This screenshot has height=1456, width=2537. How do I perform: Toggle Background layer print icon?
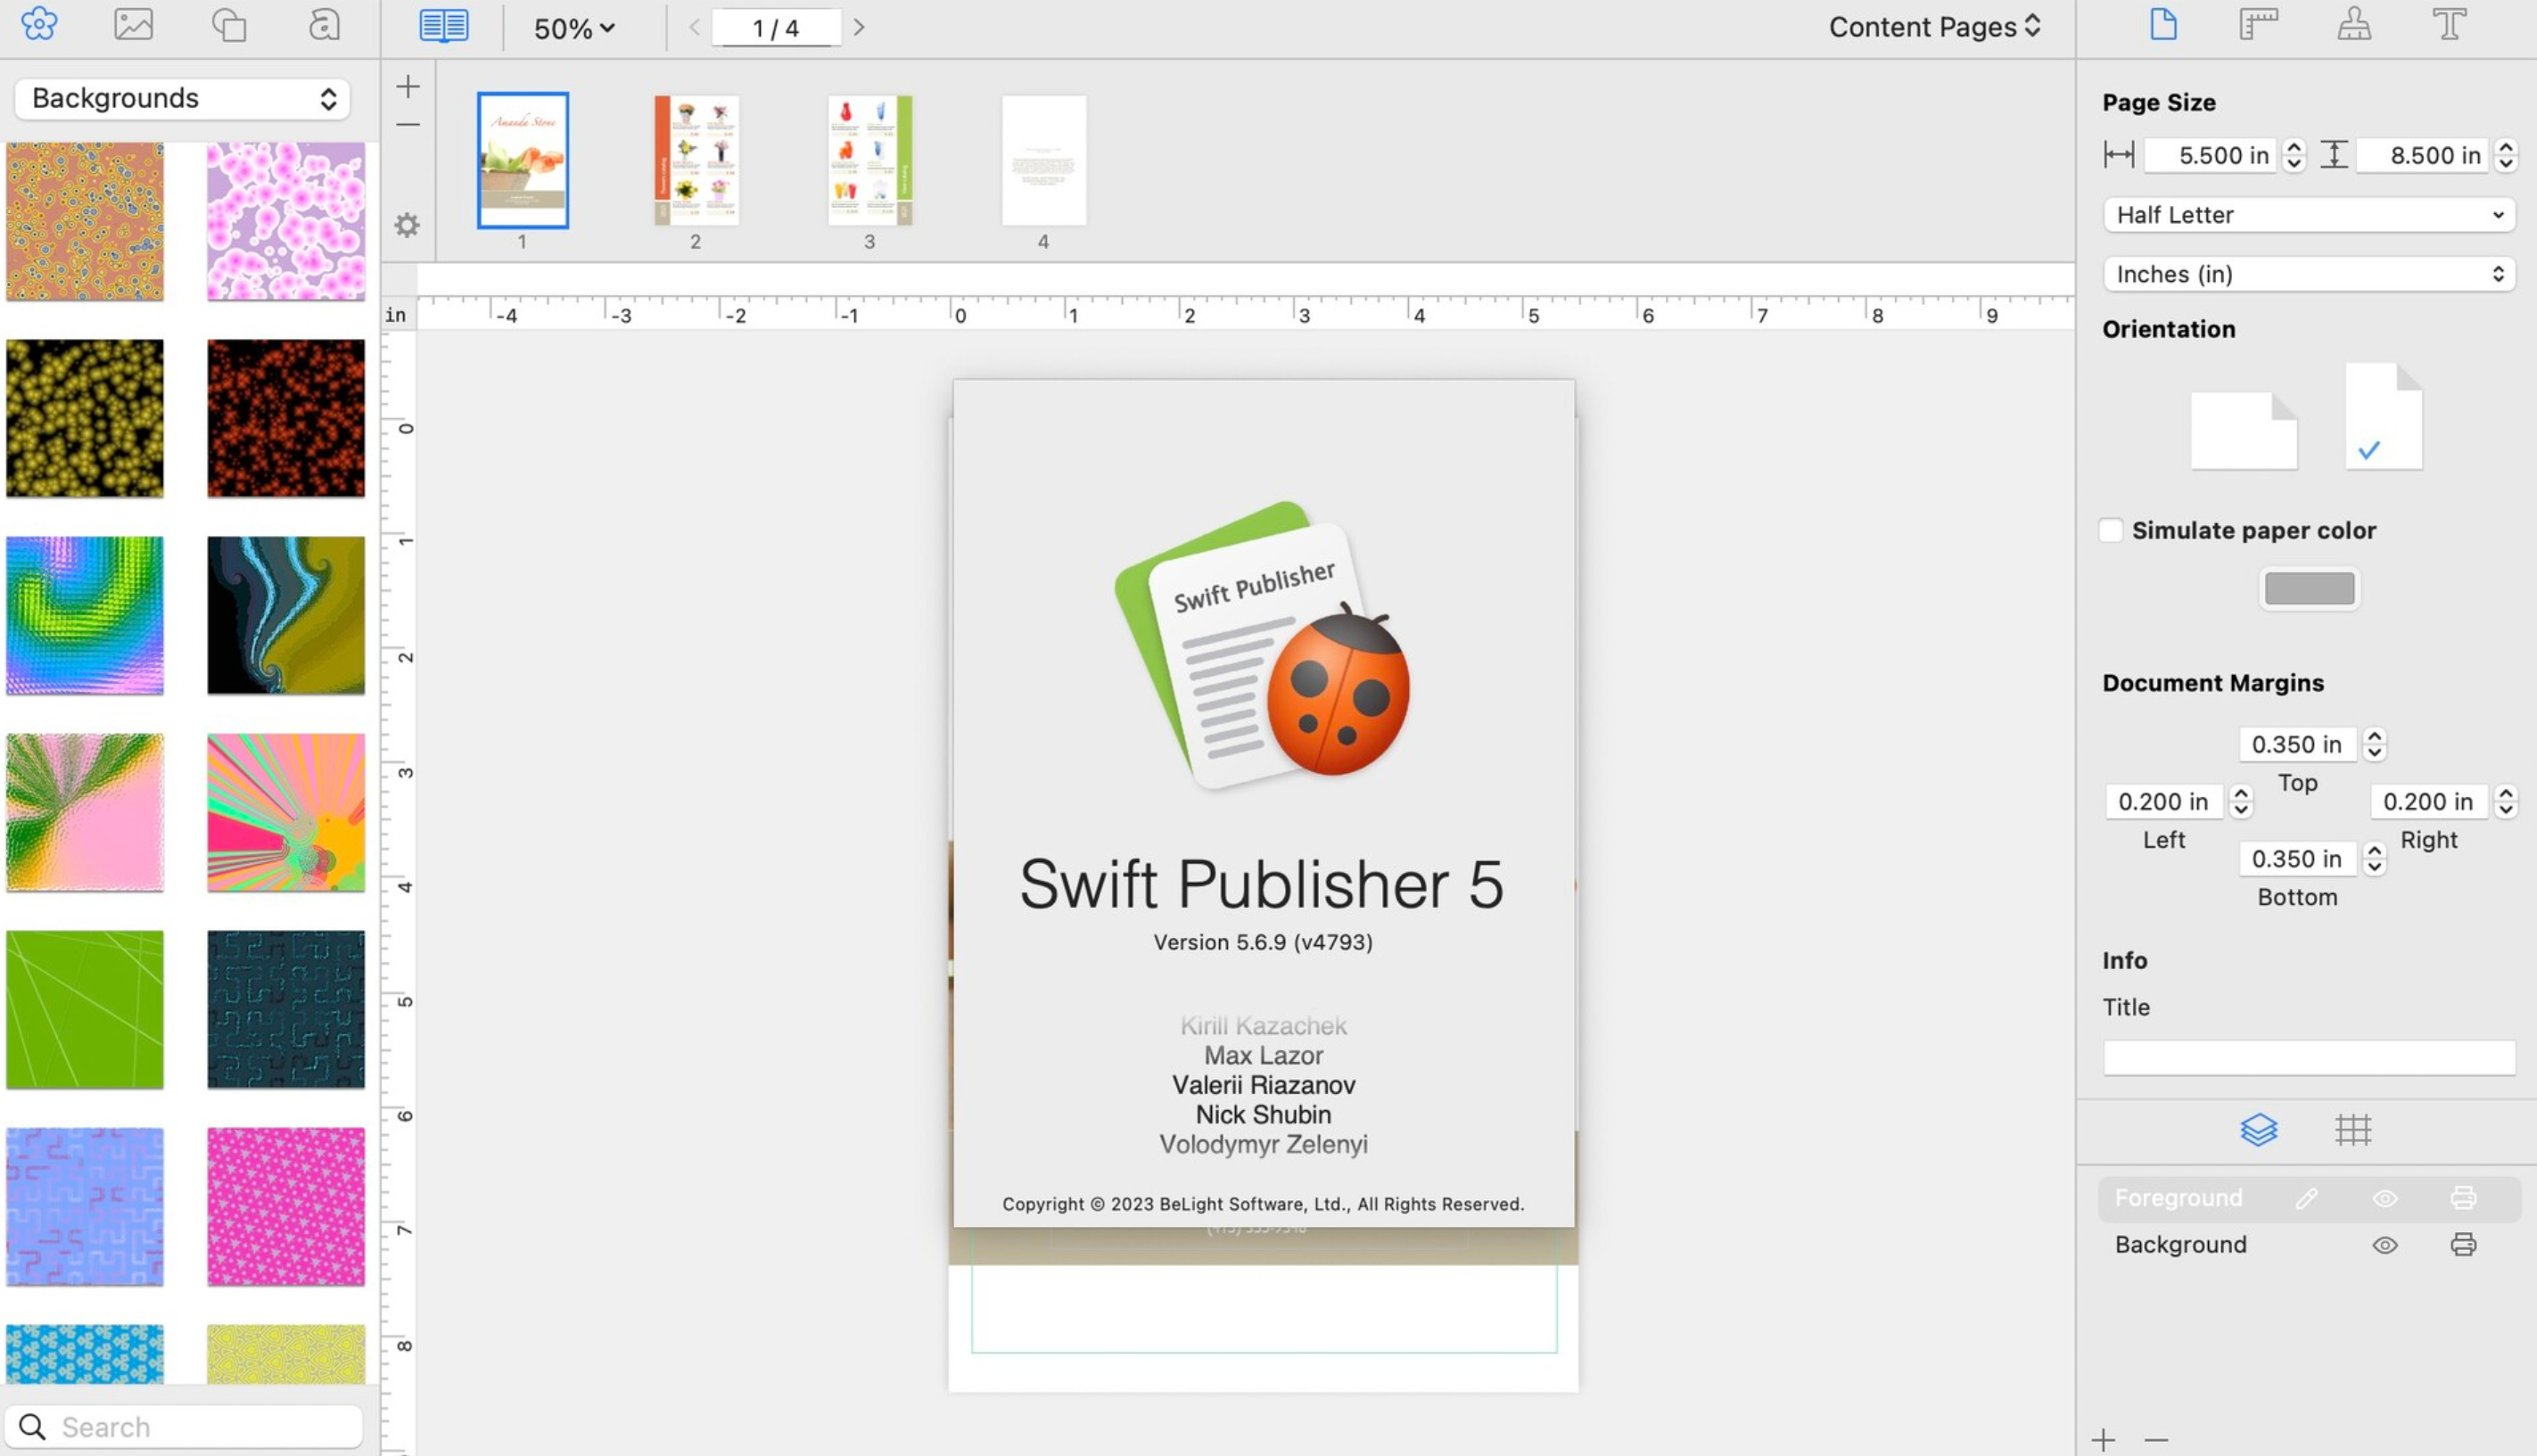tap(2463, 1245)
